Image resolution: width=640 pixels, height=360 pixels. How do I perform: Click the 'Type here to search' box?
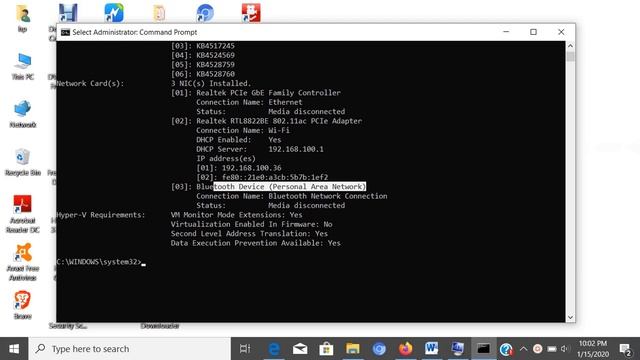click(130, 349)
